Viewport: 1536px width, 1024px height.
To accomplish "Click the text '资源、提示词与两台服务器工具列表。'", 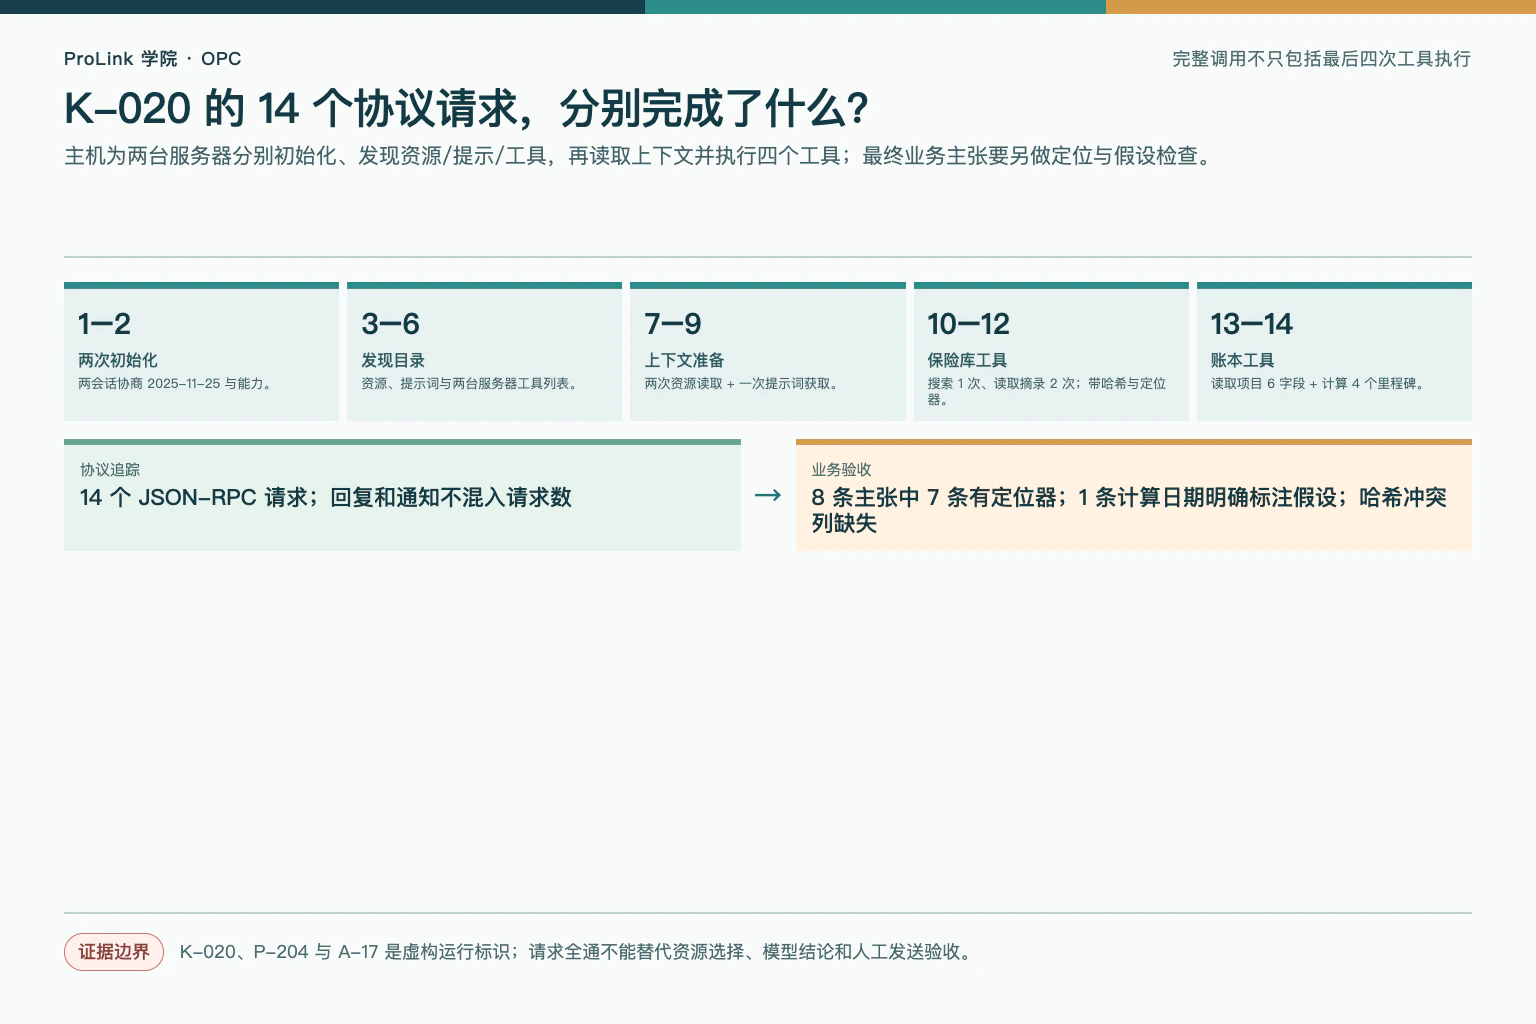I will pyautogui.click(x=471, y=384).
